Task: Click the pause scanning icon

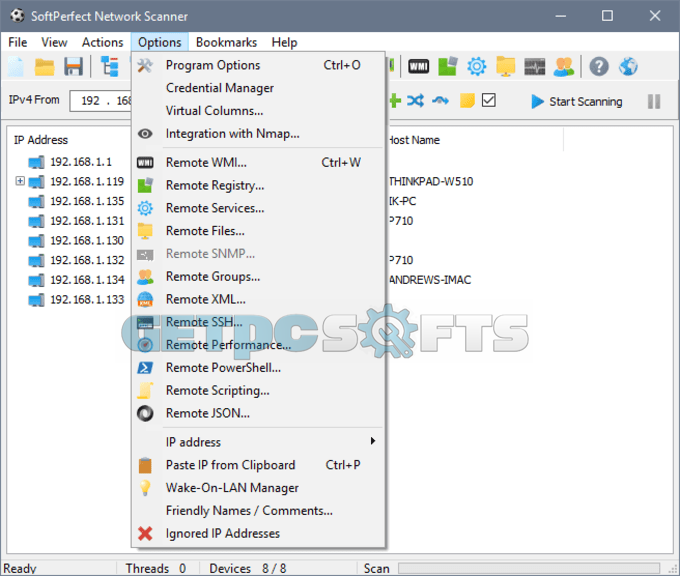Action: click(654, 101)
